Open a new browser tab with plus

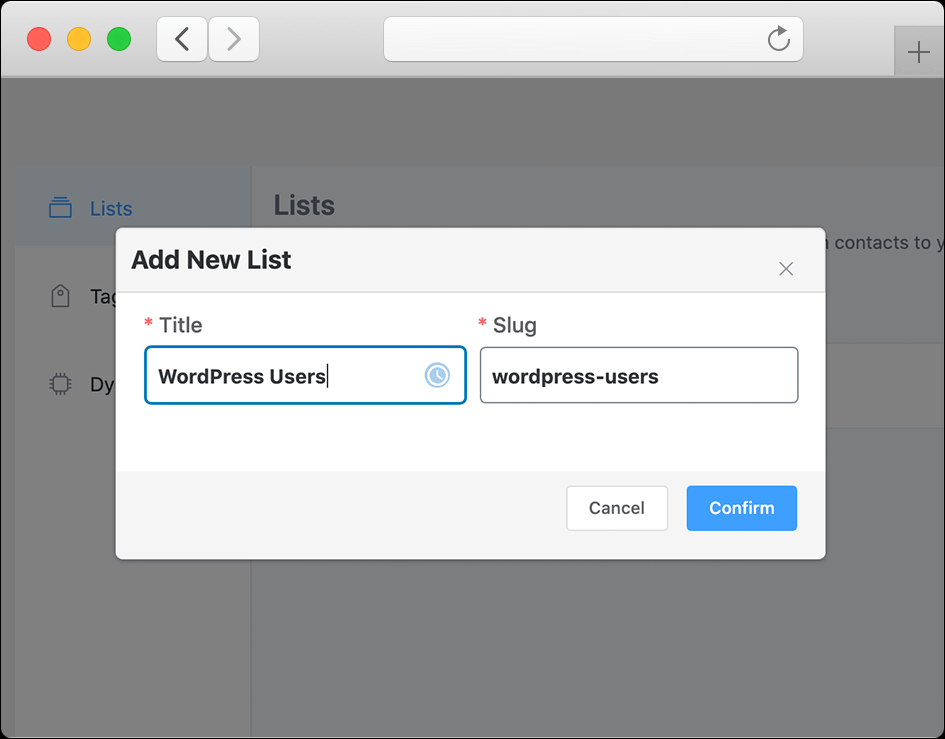pyautogui.click(x=918, y=52)
